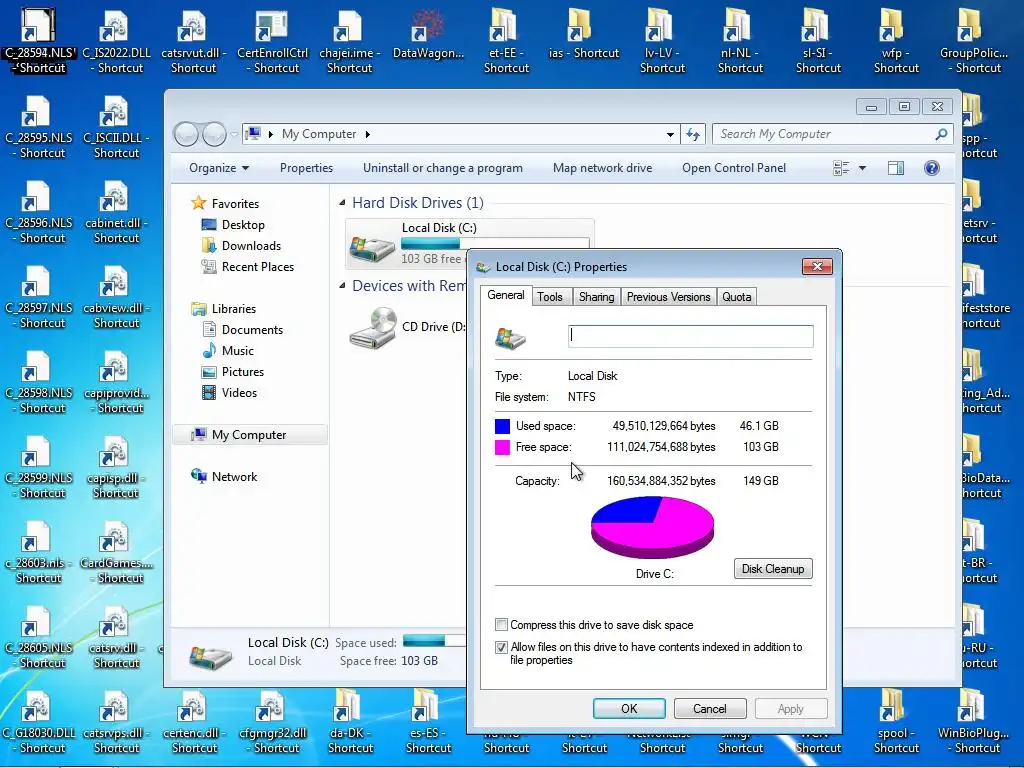Select the cabinet.dll shortcut icon

tap(116, 211)
